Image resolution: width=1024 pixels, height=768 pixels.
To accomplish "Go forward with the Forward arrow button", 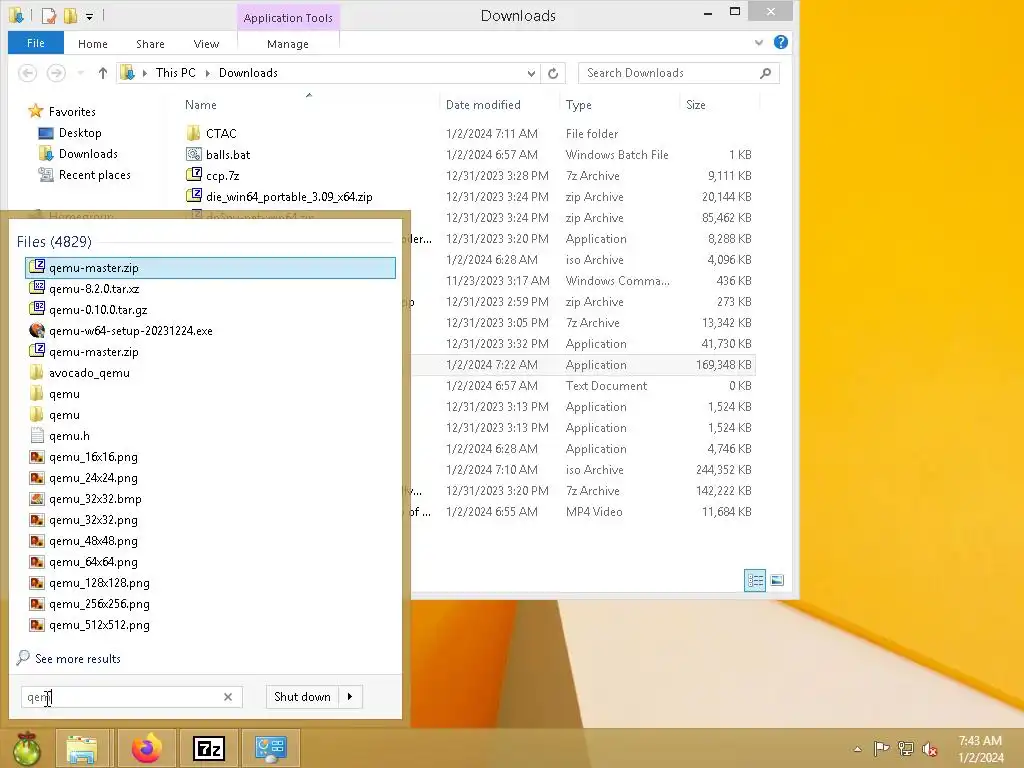I will (56, 72).
